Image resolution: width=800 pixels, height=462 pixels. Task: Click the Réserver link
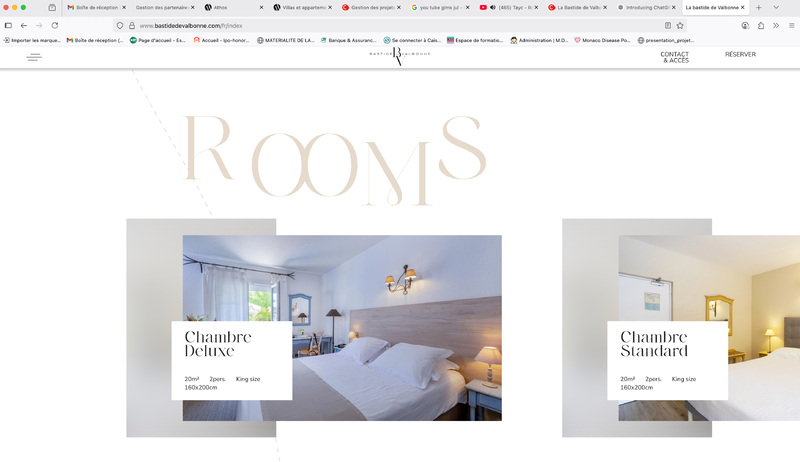(740, 54)
